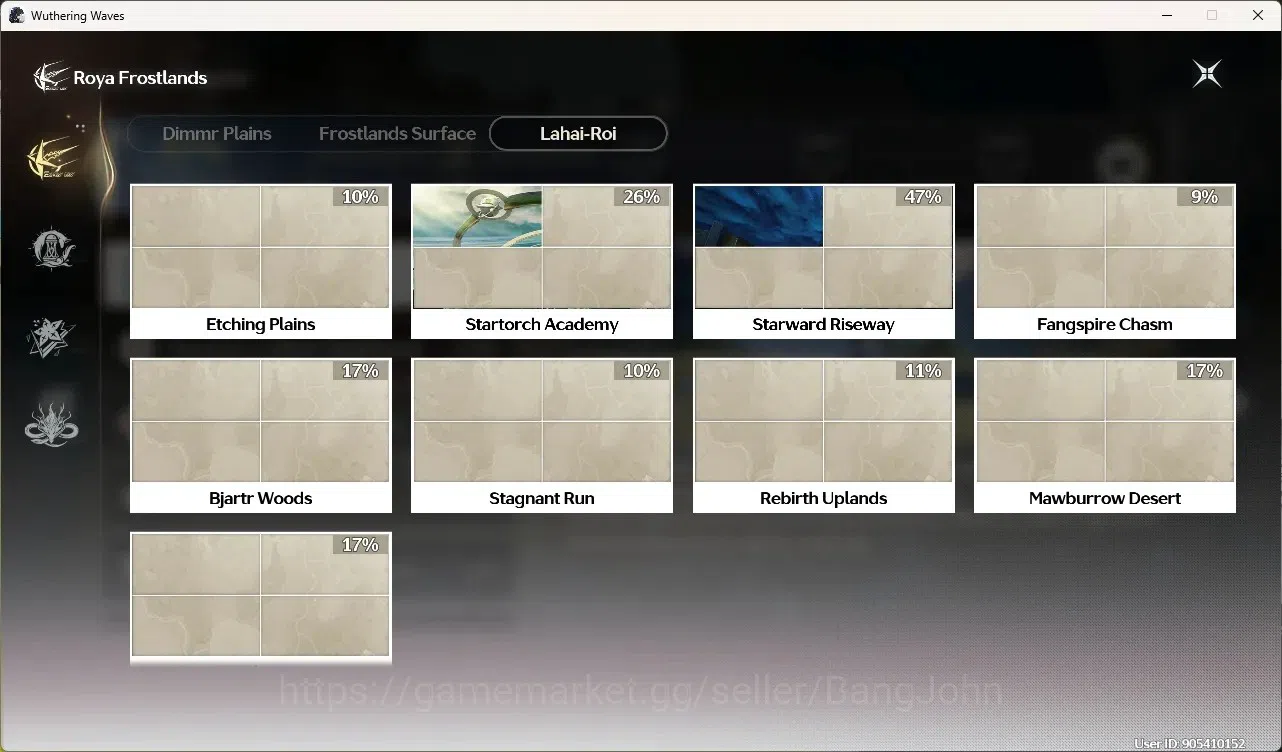Select the dragon-like region emblem in sidebar
The image size is (1282, 752).
[51, 424]
